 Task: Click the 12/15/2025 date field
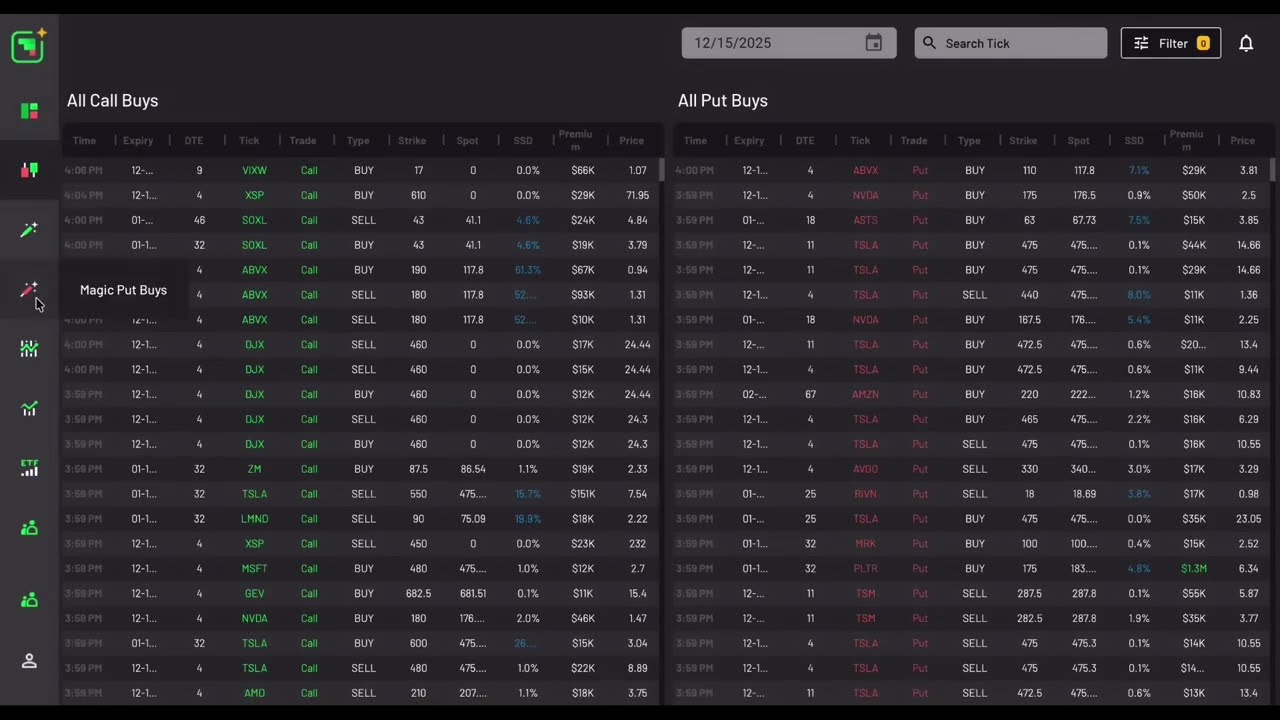tap(789, 43)
